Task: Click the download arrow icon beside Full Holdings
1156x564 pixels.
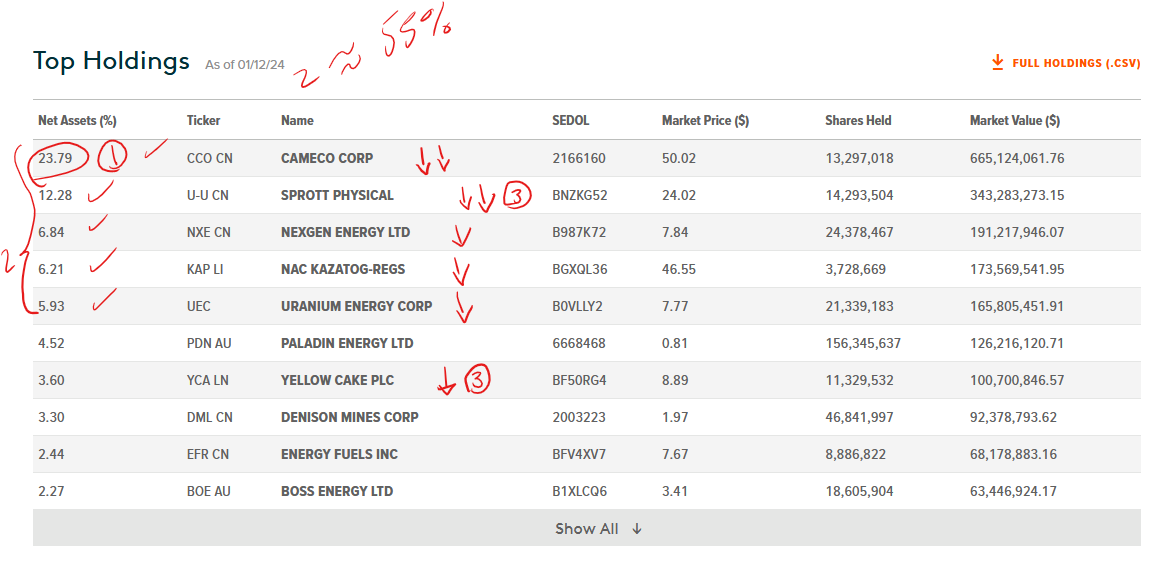Action: click(x=997, y=62)
